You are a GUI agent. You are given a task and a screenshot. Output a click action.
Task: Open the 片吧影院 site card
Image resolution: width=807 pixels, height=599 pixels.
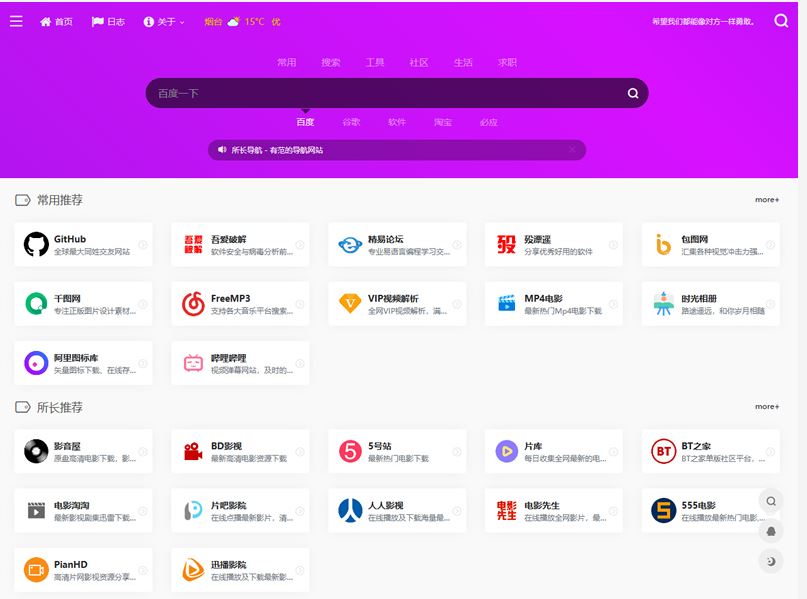coord(240,510)
